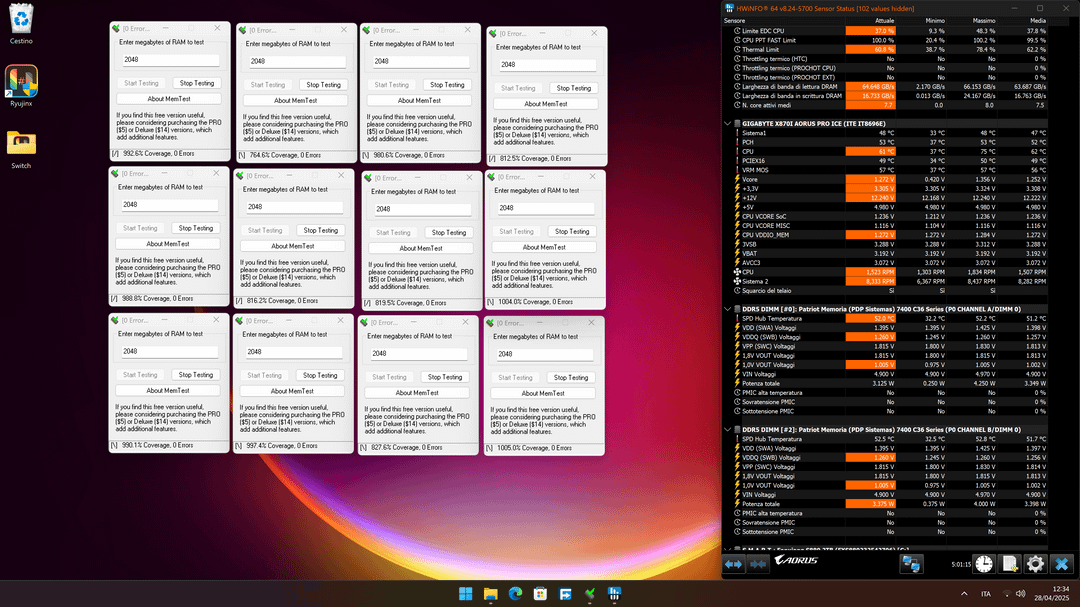Select the CPU PPT FAST Limit row
Viewport: 1080px width, 607px height.
(x=885, y=41)
